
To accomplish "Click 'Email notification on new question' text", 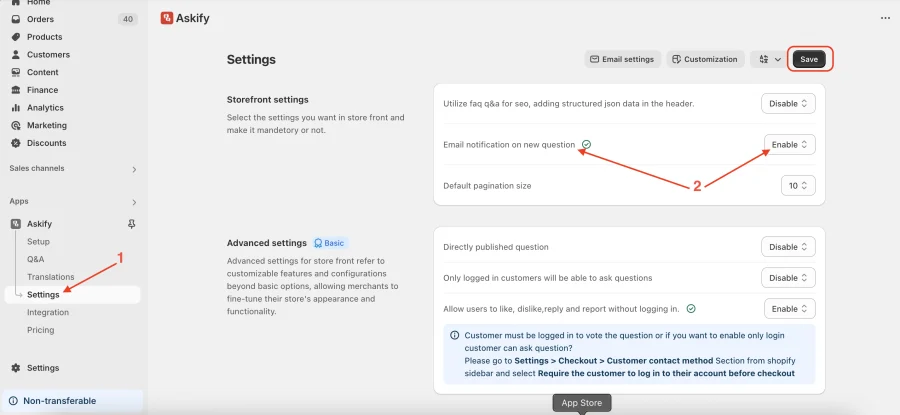I will (x=509, y=145).
